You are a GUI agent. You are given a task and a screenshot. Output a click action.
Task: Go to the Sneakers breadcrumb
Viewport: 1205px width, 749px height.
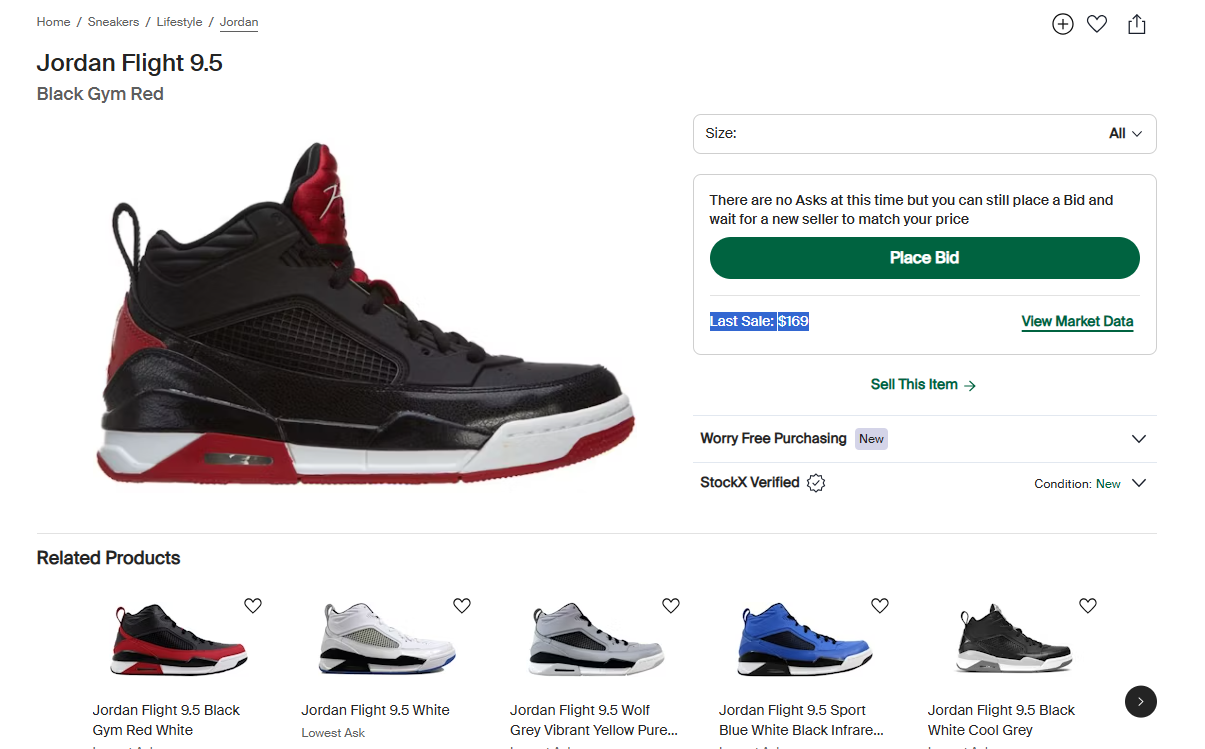[113, 22]
